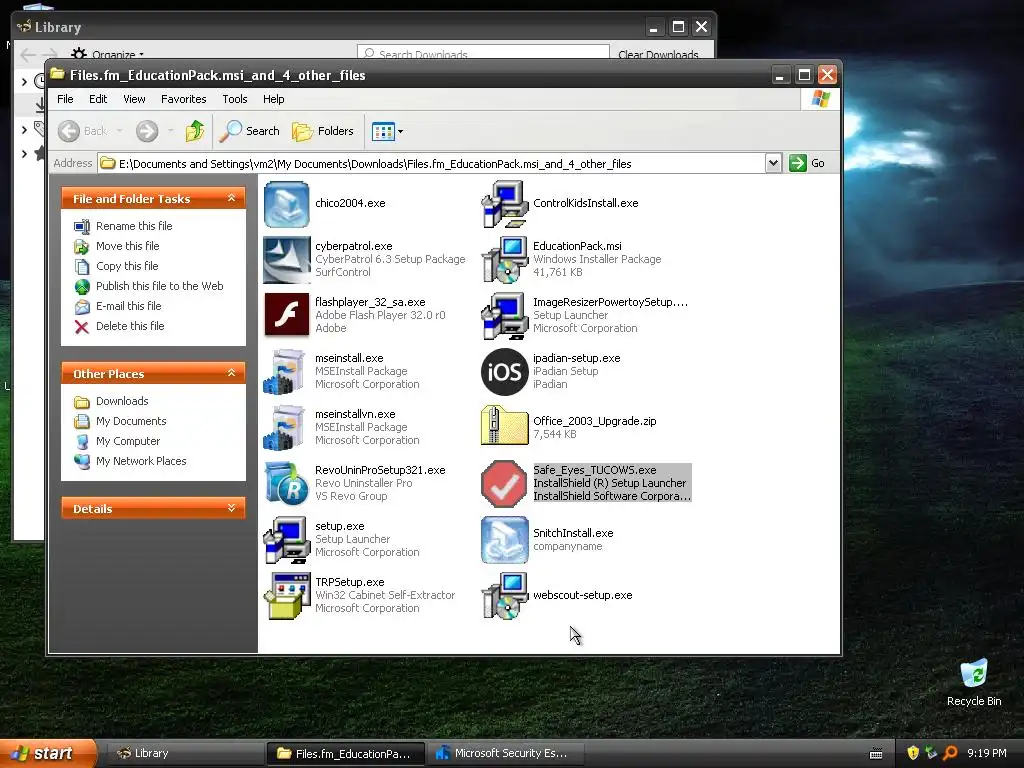Collapse the Other Places panel
Viewport: 1024px width, 768px height.
(x=231, y=373)
